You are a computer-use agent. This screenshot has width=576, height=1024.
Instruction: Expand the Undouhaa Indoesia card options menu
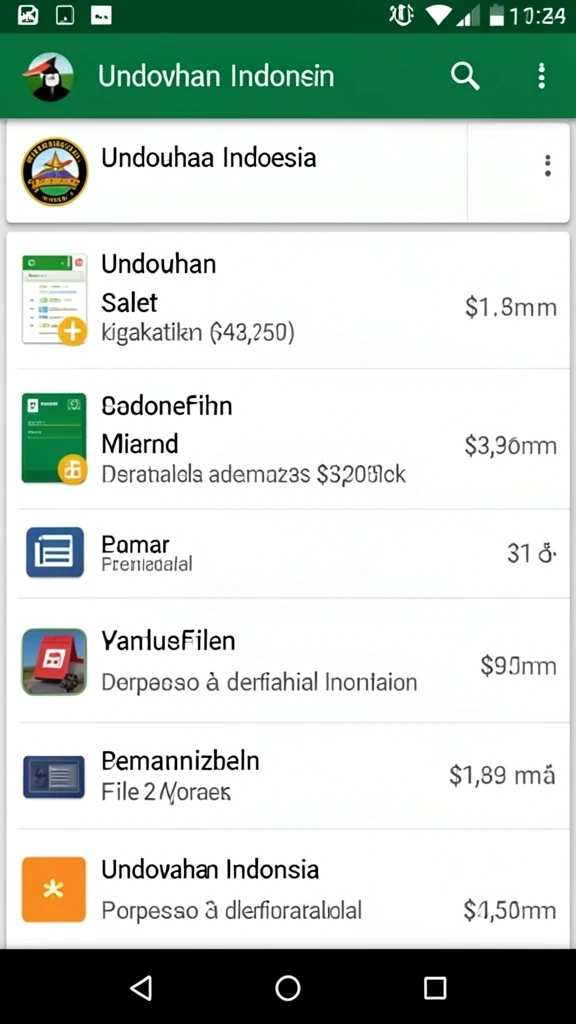click(x=547, y=165)
